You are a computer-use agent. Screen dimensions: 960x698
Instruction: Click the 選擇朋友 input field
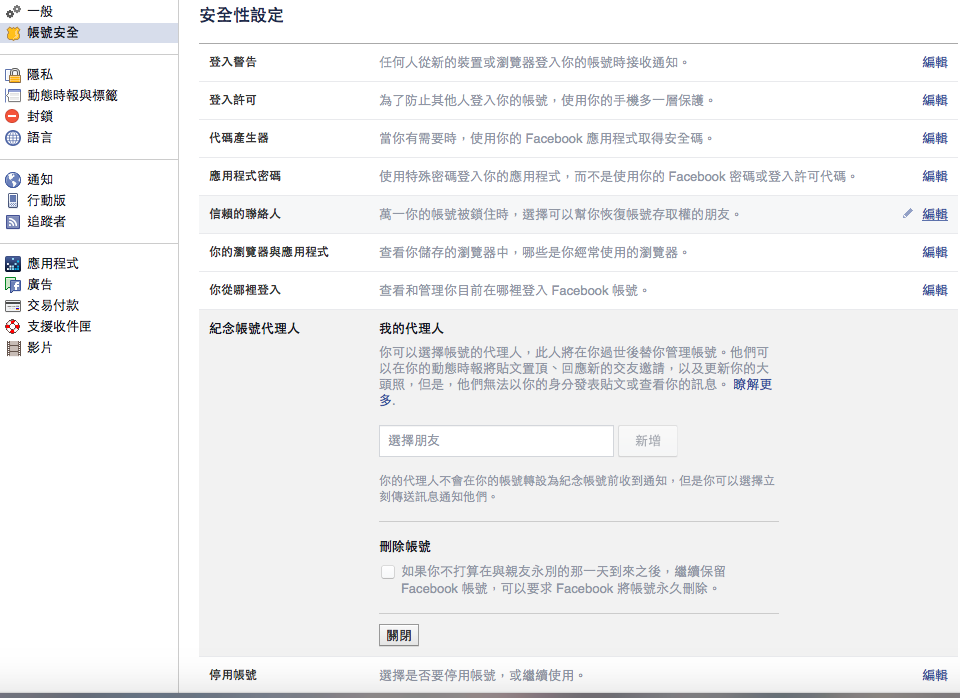(x=496, y=441)
